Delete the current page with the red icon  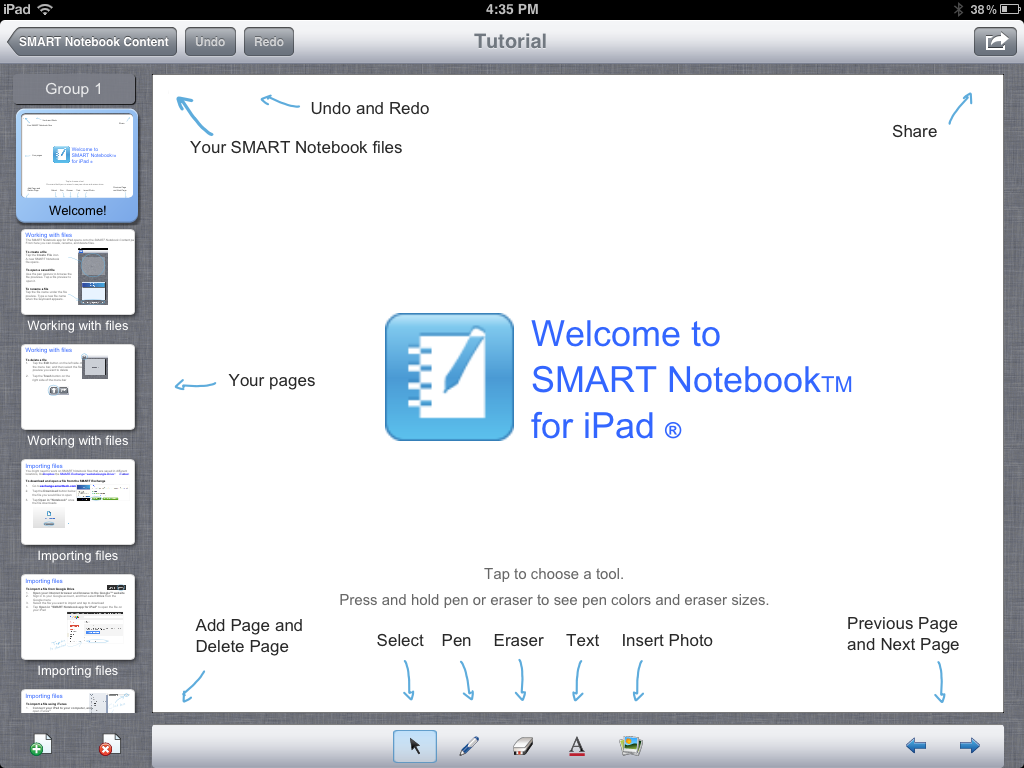click(110, 744)
